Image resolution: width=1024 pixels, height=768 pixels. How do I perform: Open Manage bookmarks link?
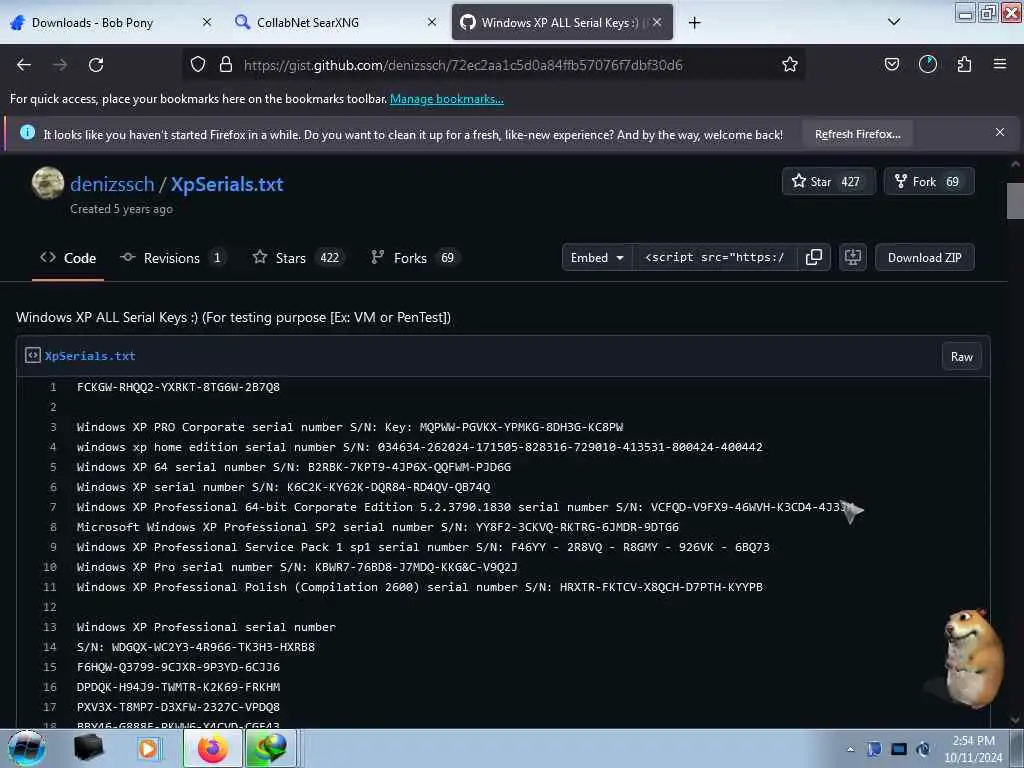pos(447,99)
